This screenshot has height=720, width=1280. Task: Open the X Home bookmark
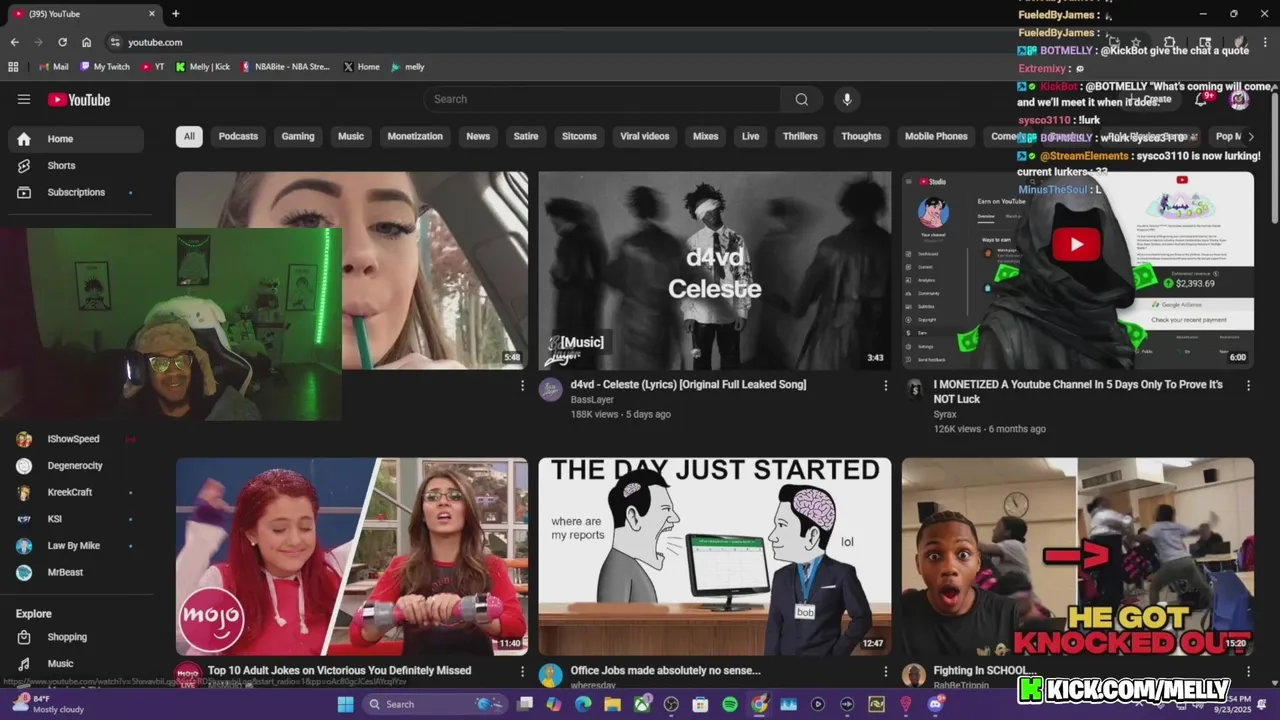(361, 67)
